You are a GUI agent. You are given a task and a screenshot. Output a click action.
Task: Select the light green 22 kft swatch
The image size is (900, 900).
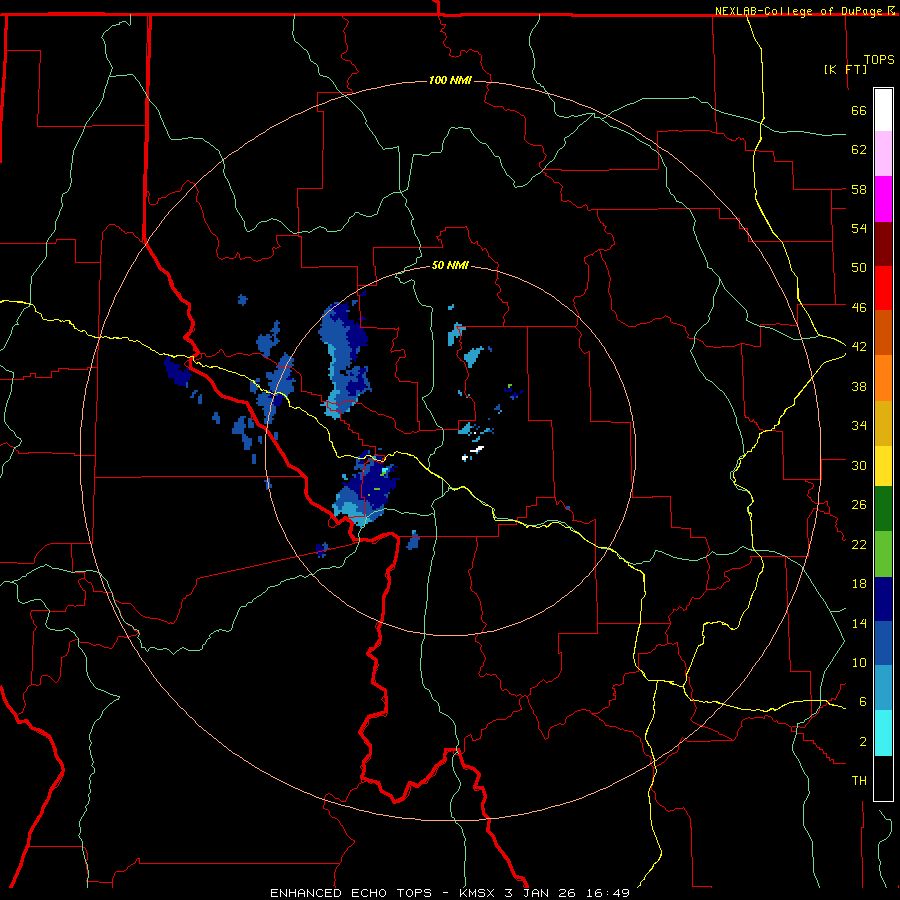[x=883, y=554]
